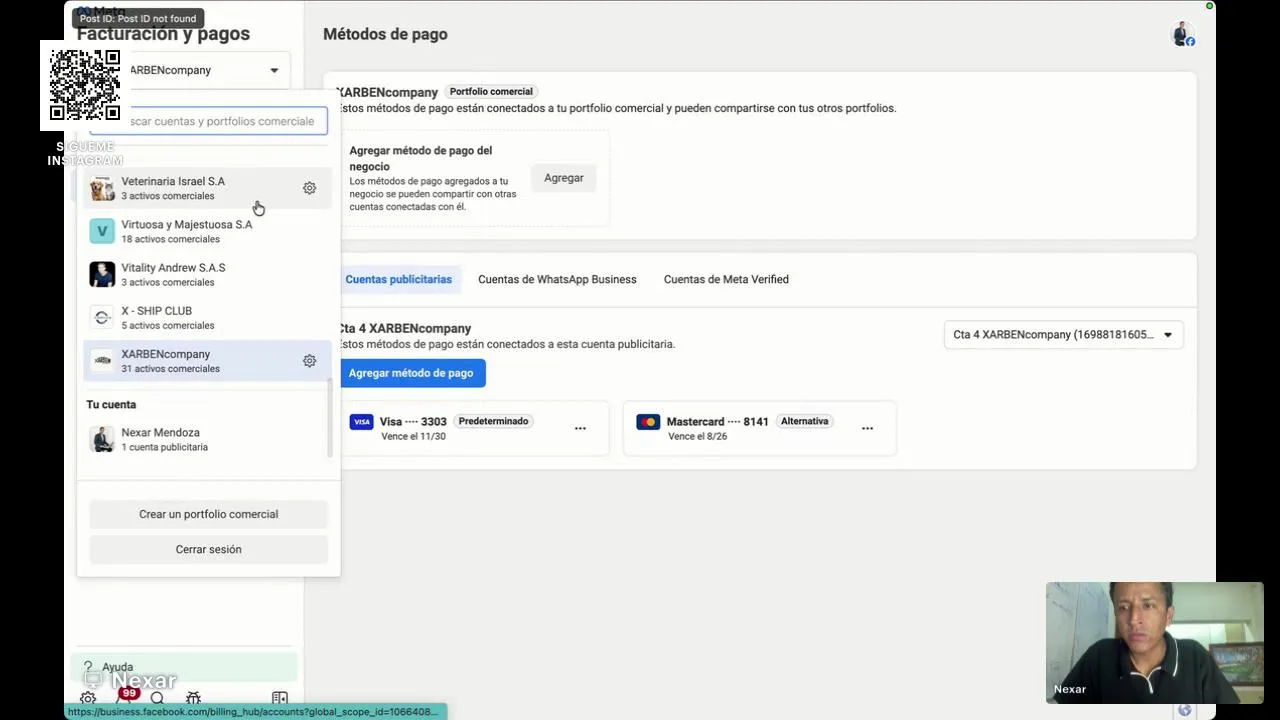Screen dimensions: 1280x720
Task: Switch to Cuentas de WhatsApp Business tab
Action: pos(557,279)
